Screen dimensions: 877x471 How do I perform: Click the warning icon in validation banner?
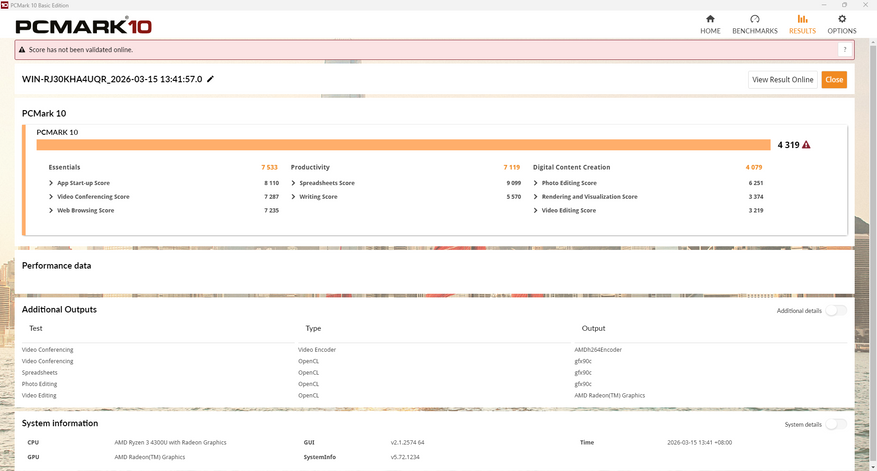[x=22, y=50]
